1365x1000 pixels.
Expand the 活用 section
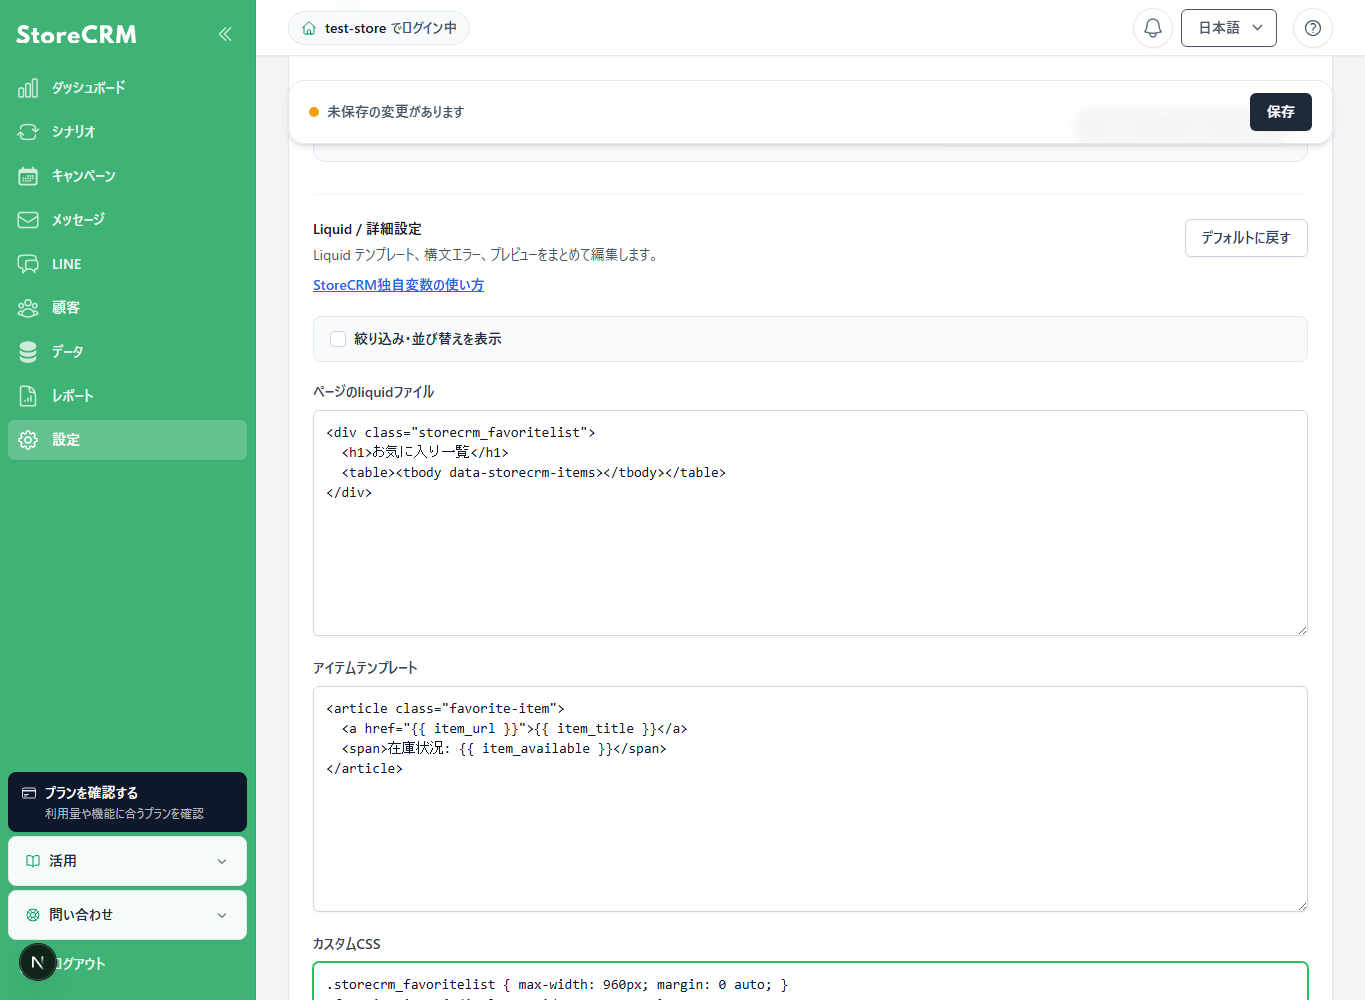127,861
